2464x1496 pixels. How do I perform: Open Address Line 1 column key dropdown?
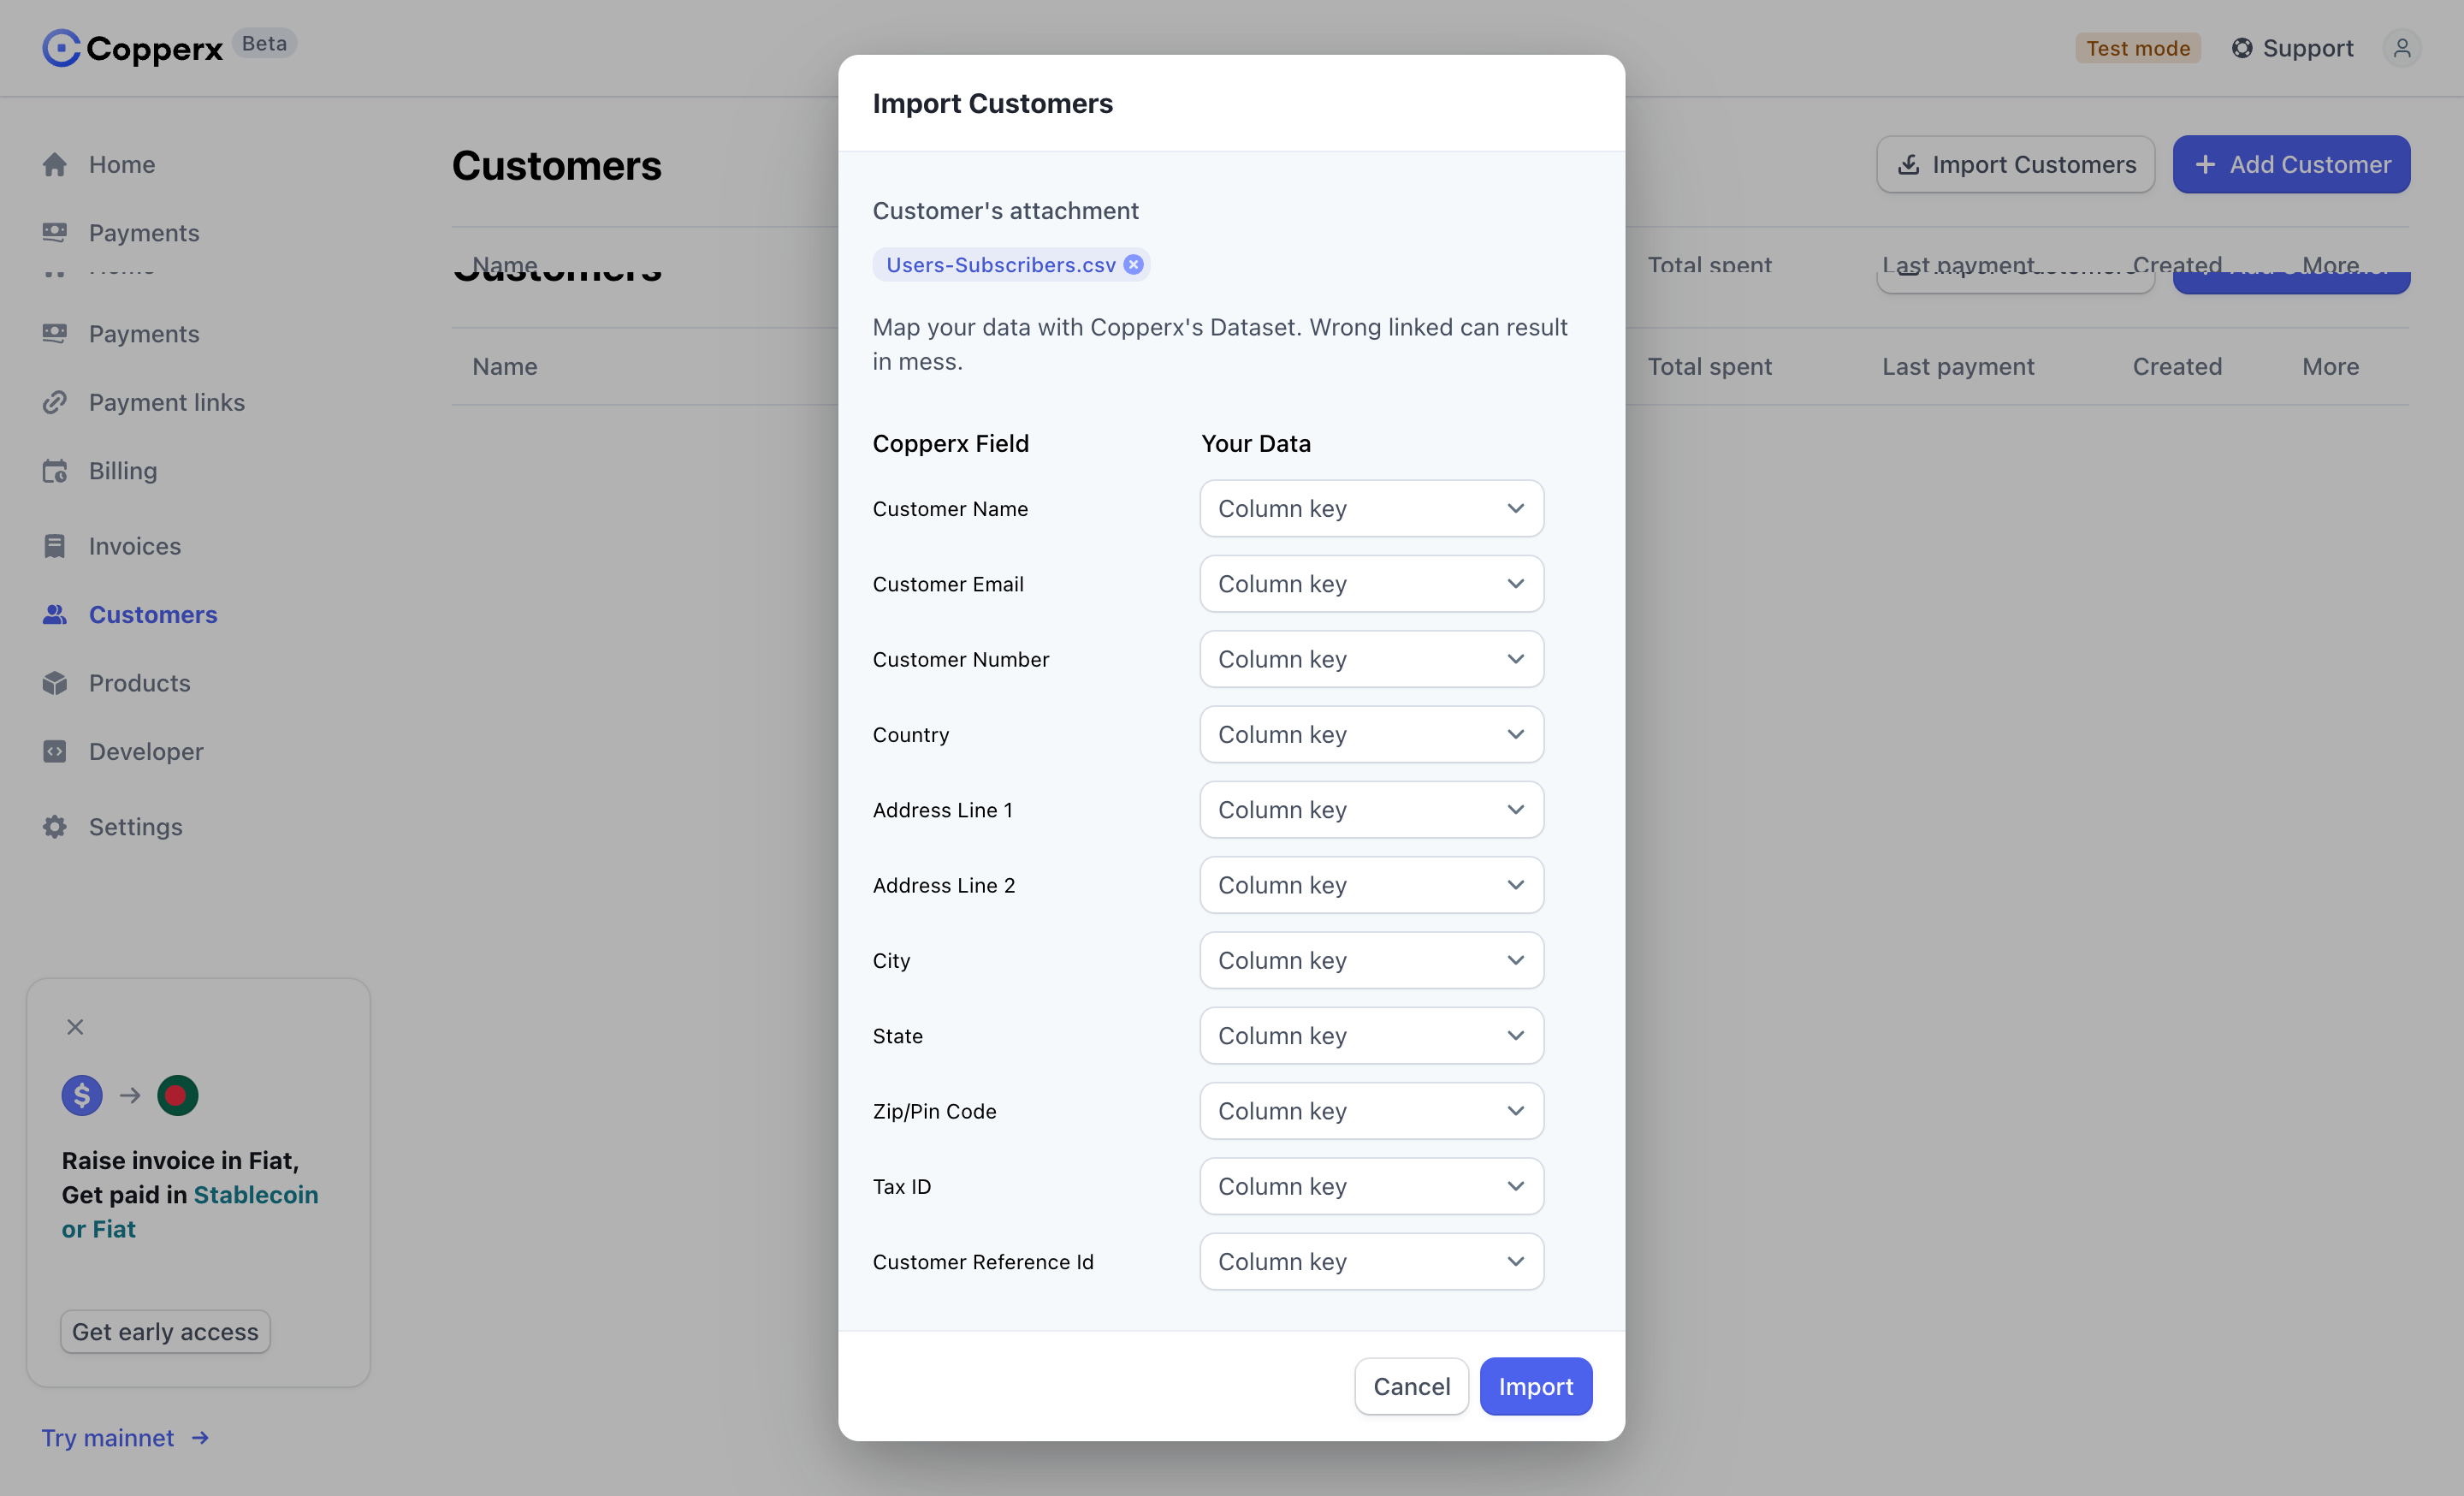point(1371,810)
